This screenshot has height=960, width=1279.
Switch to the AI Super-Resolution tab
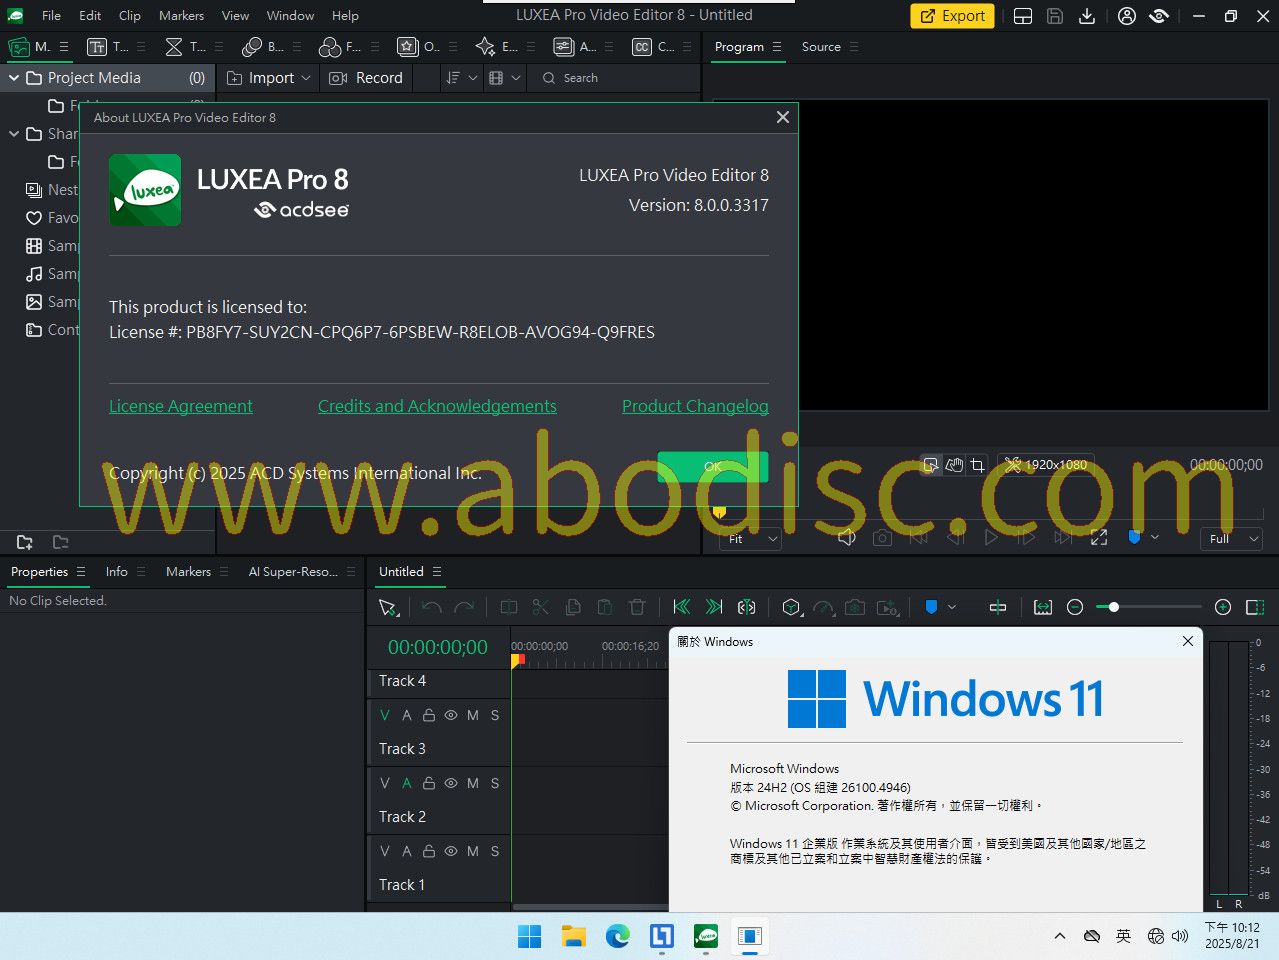pyautogui.click(x=293, y=572)
